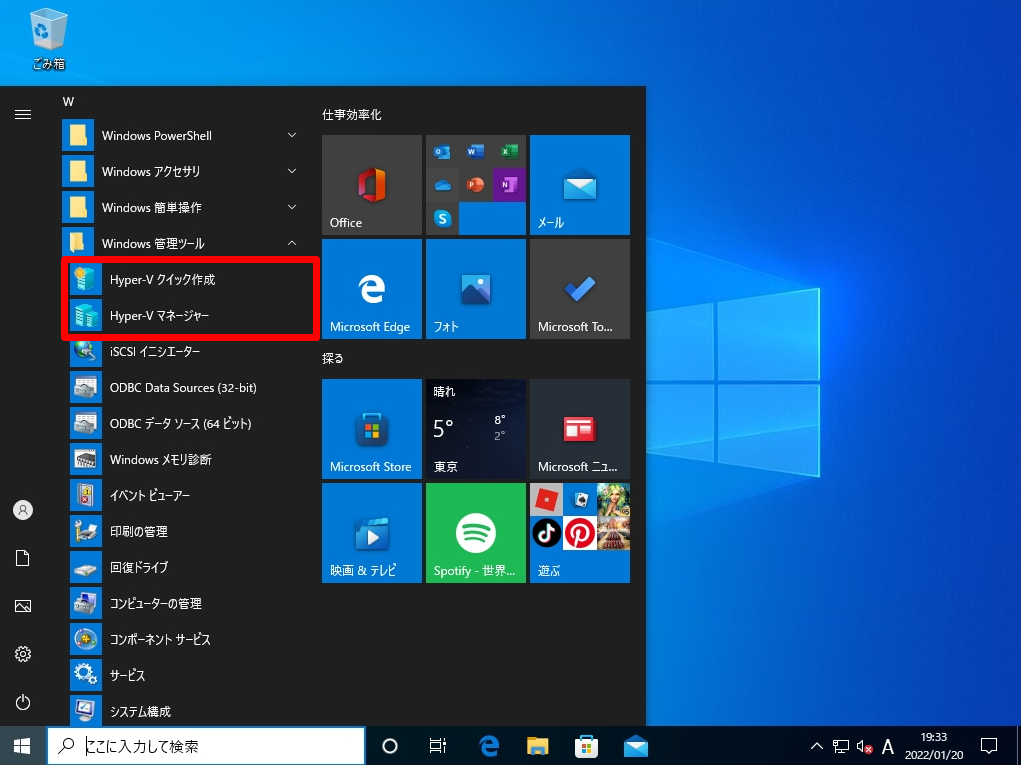The width and height of the screenshot is (1021, 765).
Task: Open Hyper-V クイック作成 from the app list
Action: point(189,280)
